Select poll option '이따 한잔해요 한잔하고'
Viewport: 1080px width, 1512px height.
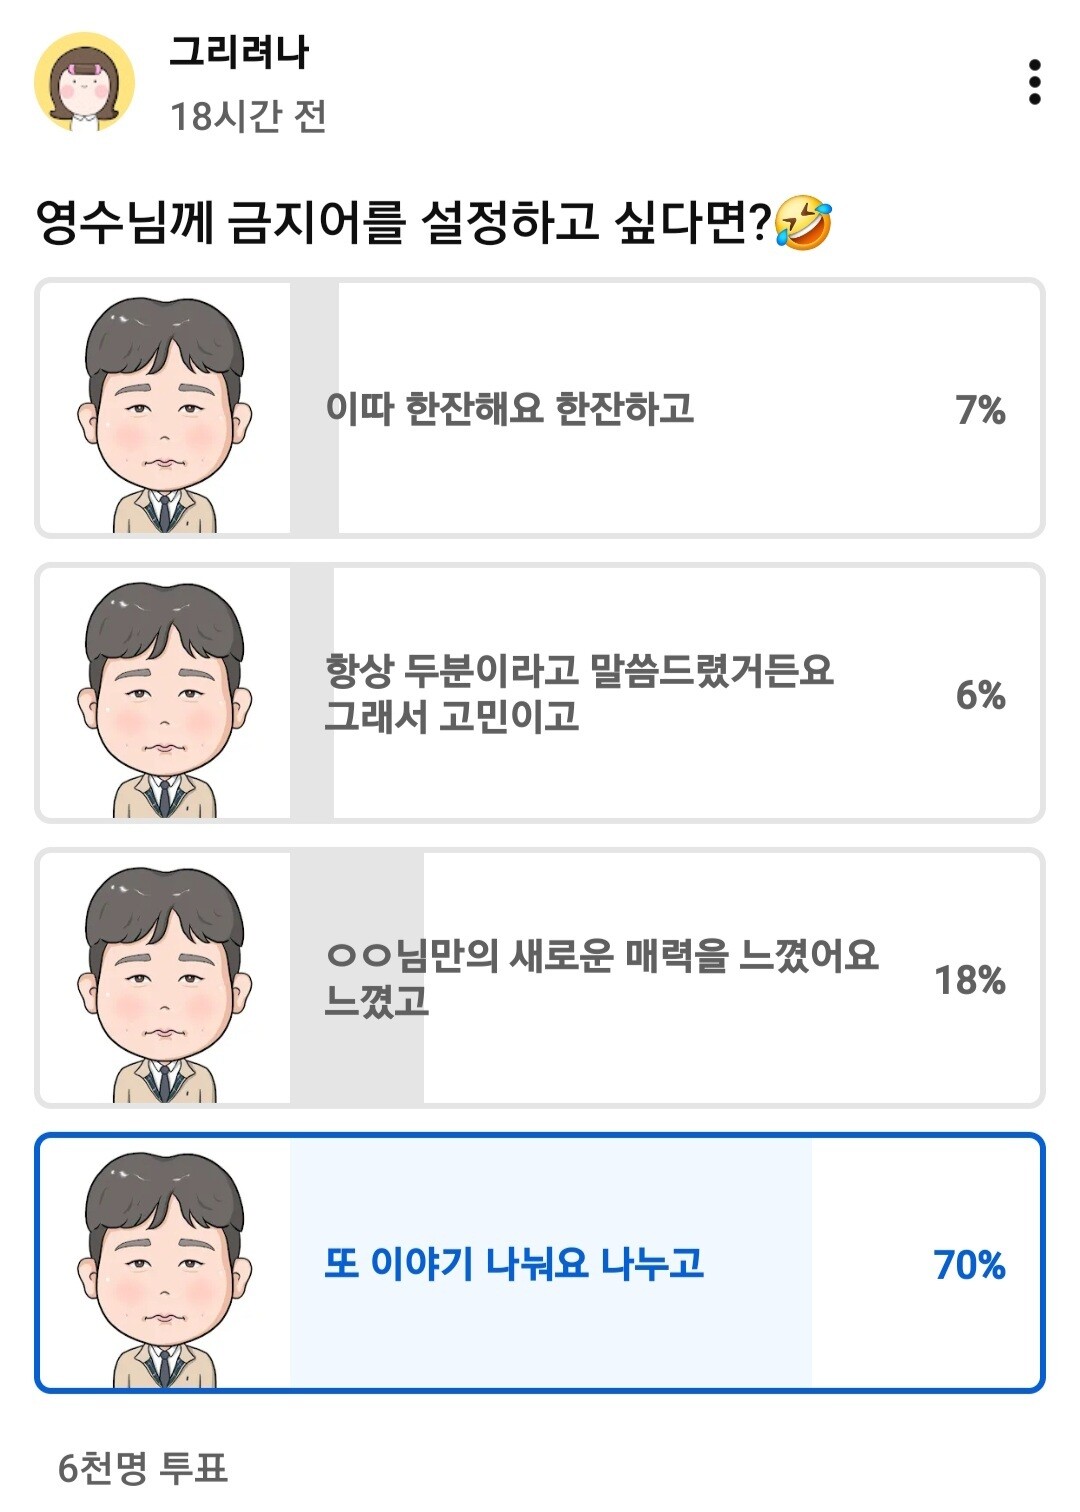pyautogui.click(x=510, y=409)
